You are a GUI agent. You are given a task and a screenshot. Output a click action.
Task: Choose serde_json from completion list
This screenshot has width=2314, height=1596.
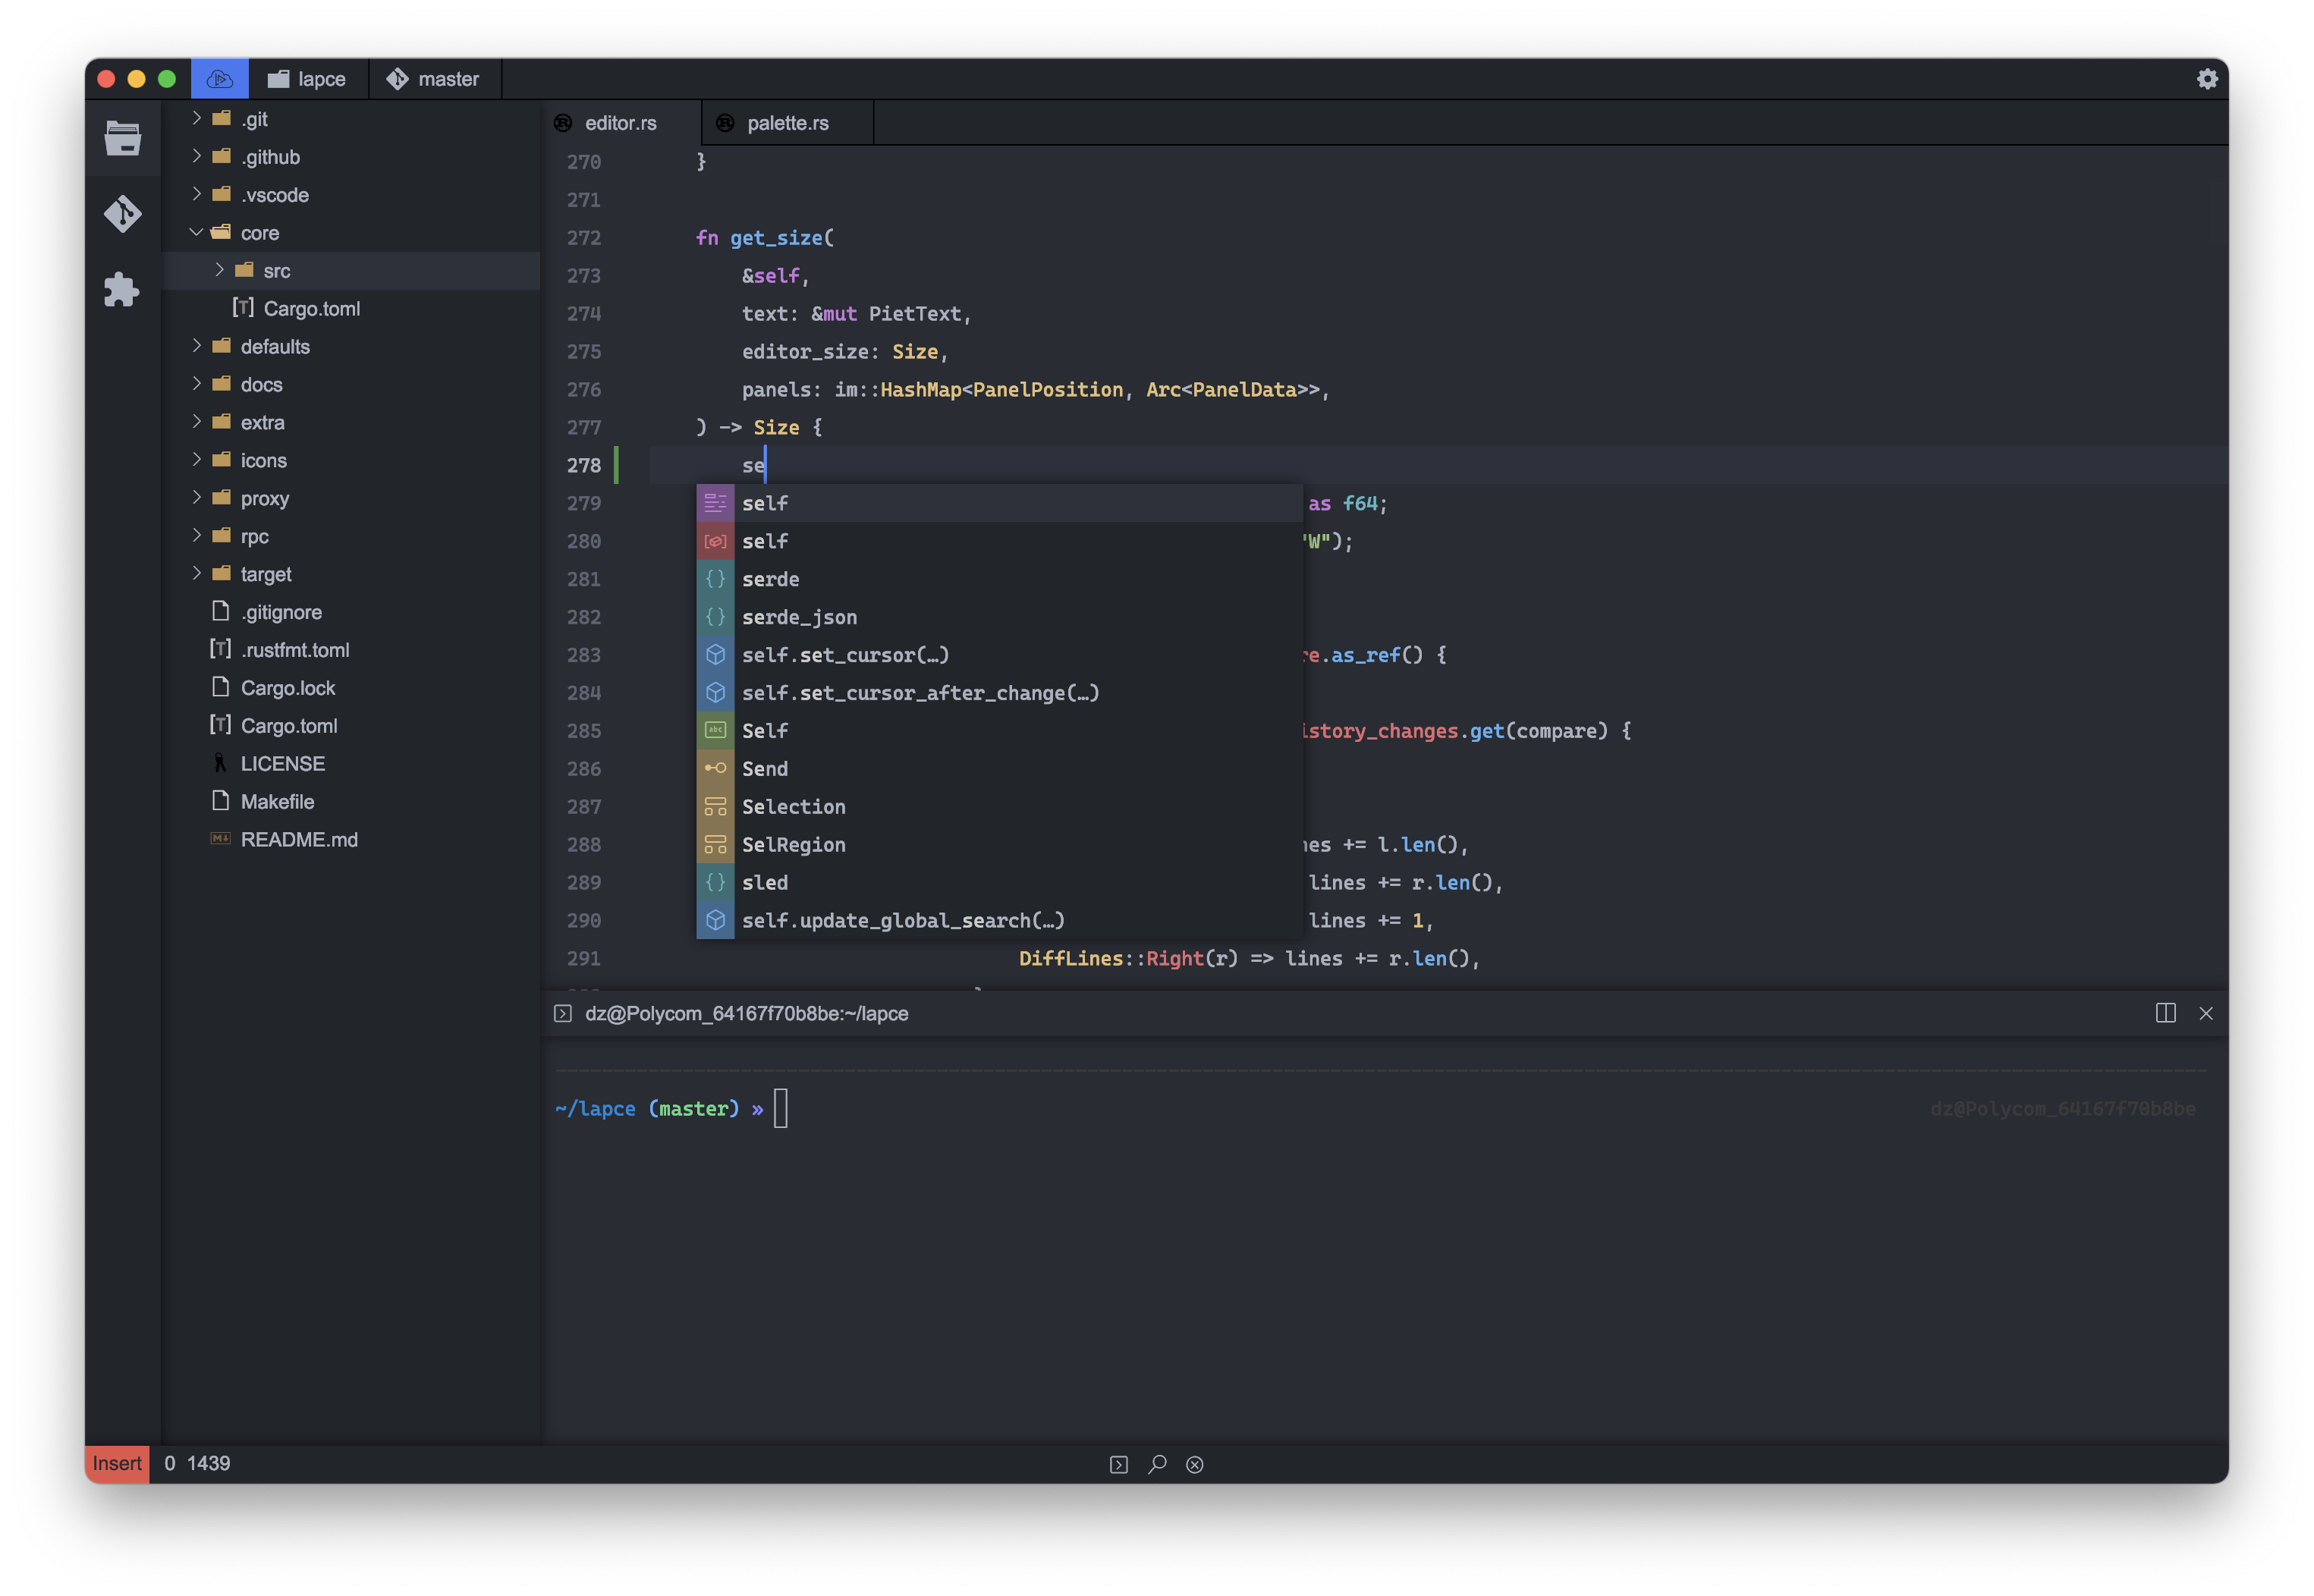(x=799, y=617)
